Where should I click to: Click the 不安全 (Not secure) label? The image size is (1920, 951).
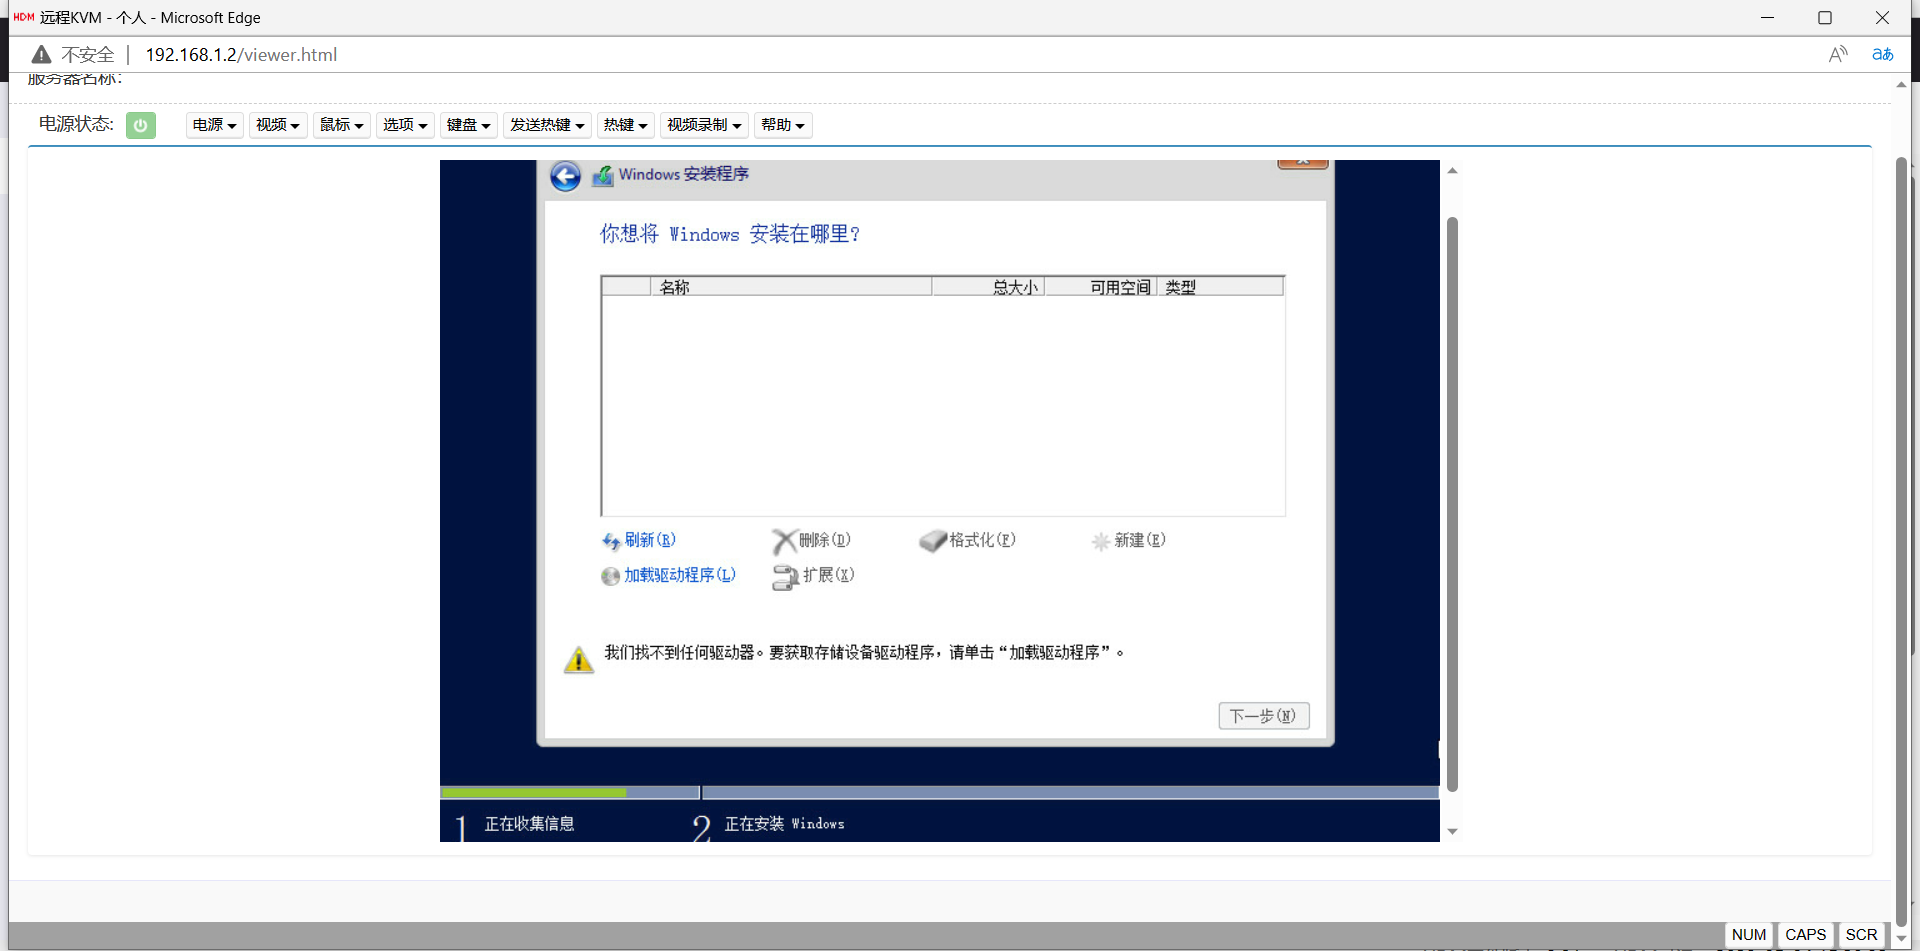88,55
